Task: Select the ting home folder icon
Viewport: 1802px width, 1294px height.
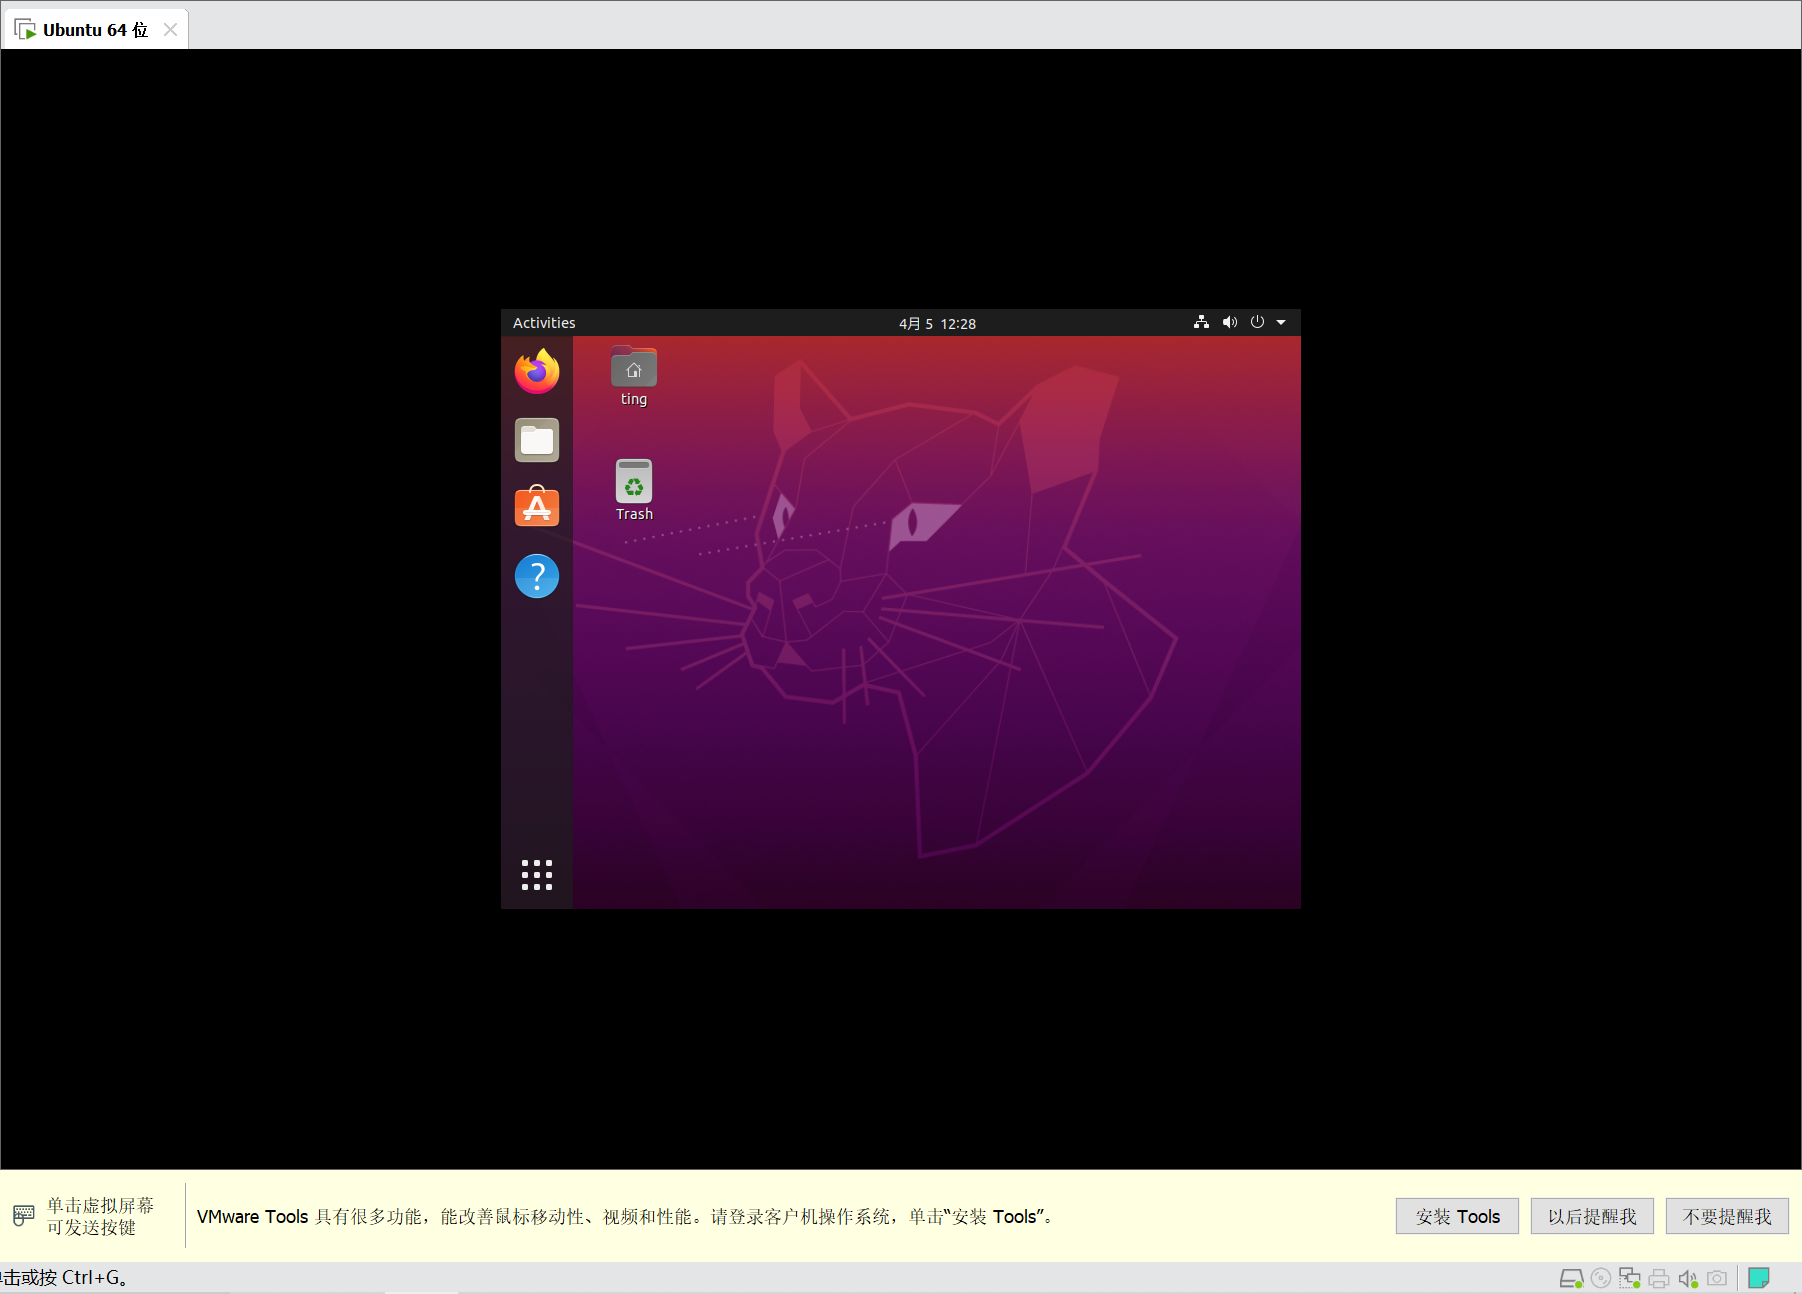Action: click(x=634, y=377)
